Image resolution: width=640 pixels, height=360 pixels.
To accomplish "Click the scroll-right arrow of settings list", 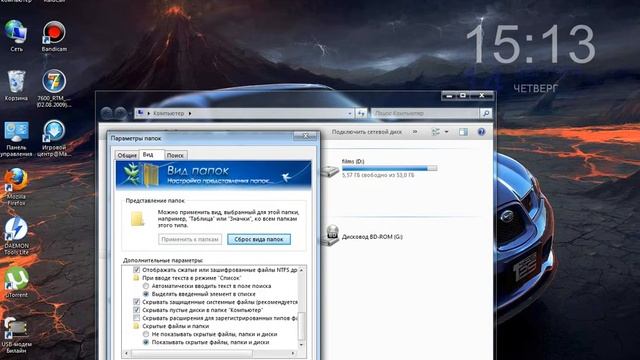I will point(294,353).
